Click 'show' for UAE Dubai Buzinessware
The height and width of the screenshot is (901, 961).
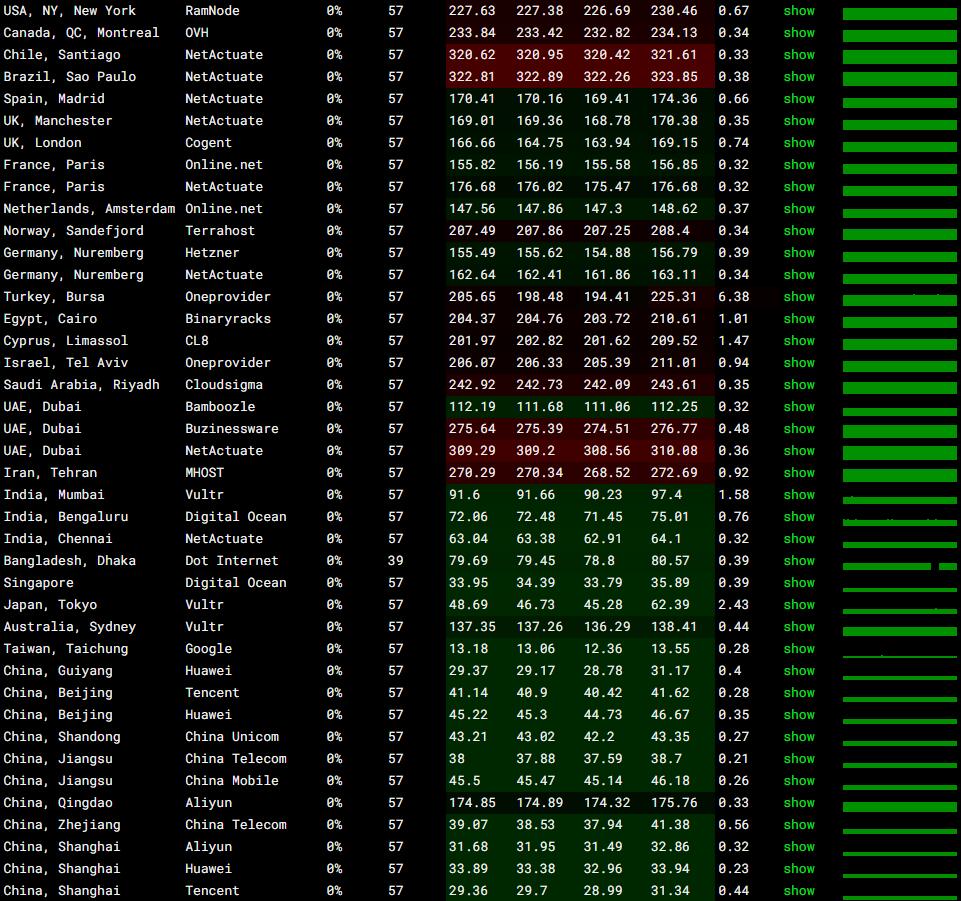[x=799, y=429]
